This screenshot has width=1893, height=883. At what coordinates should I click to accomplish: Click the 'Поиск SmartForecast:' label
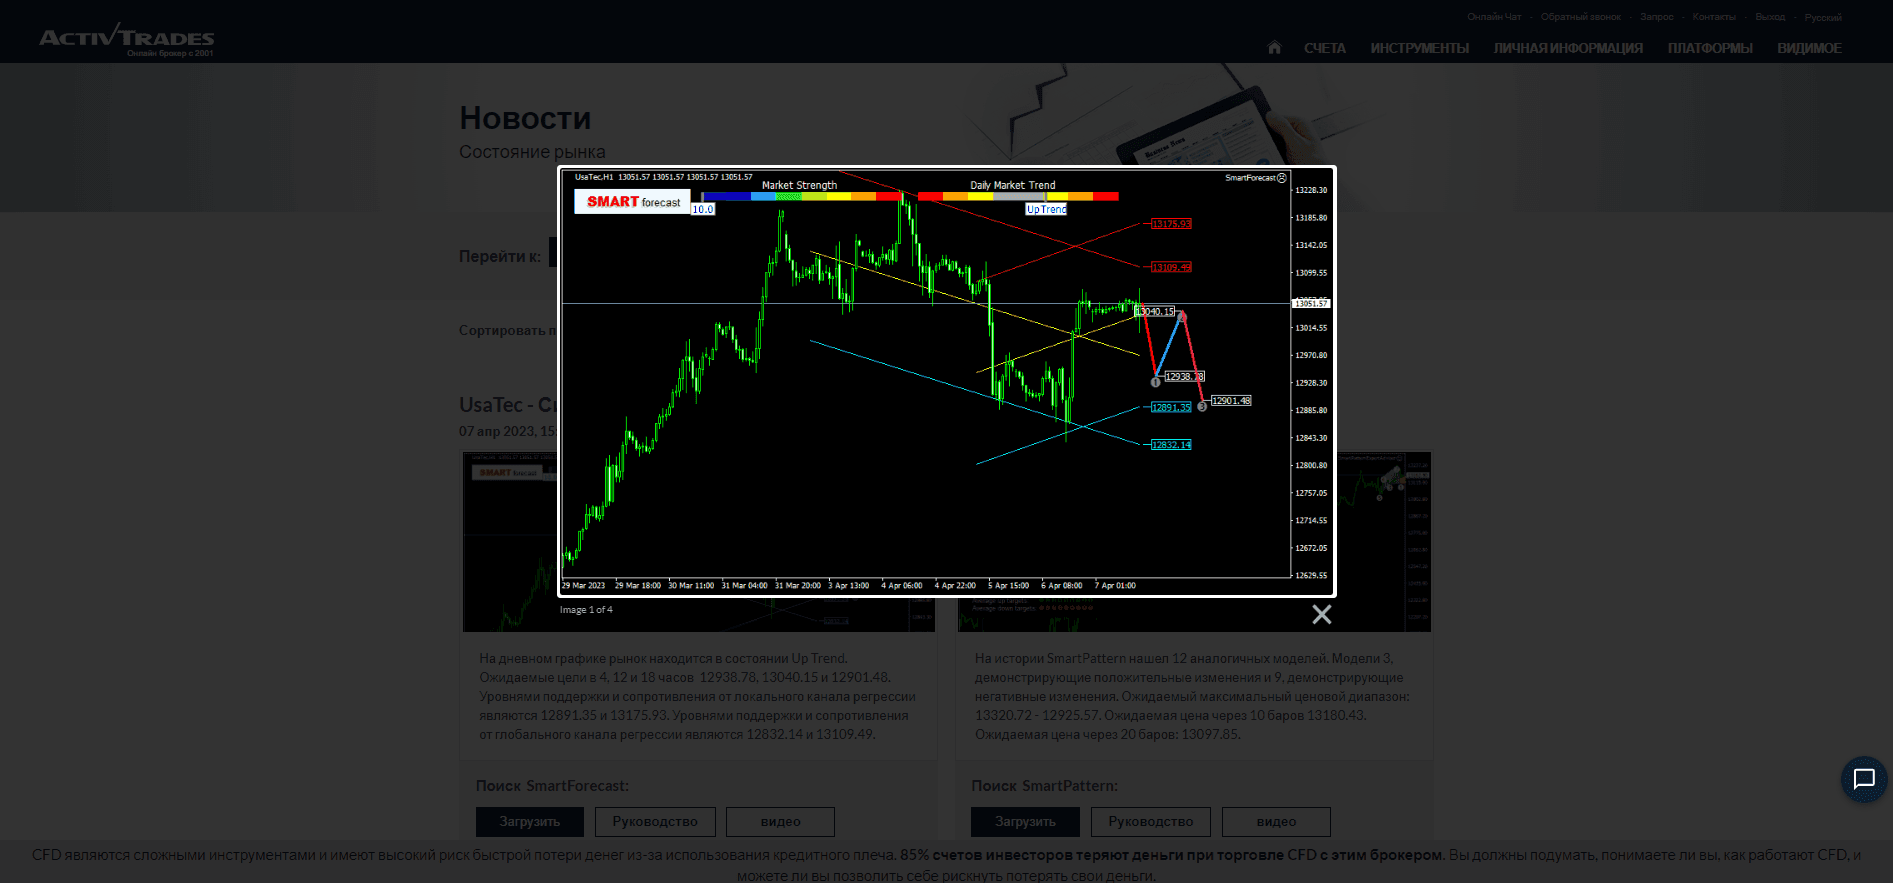pos(552,786)
